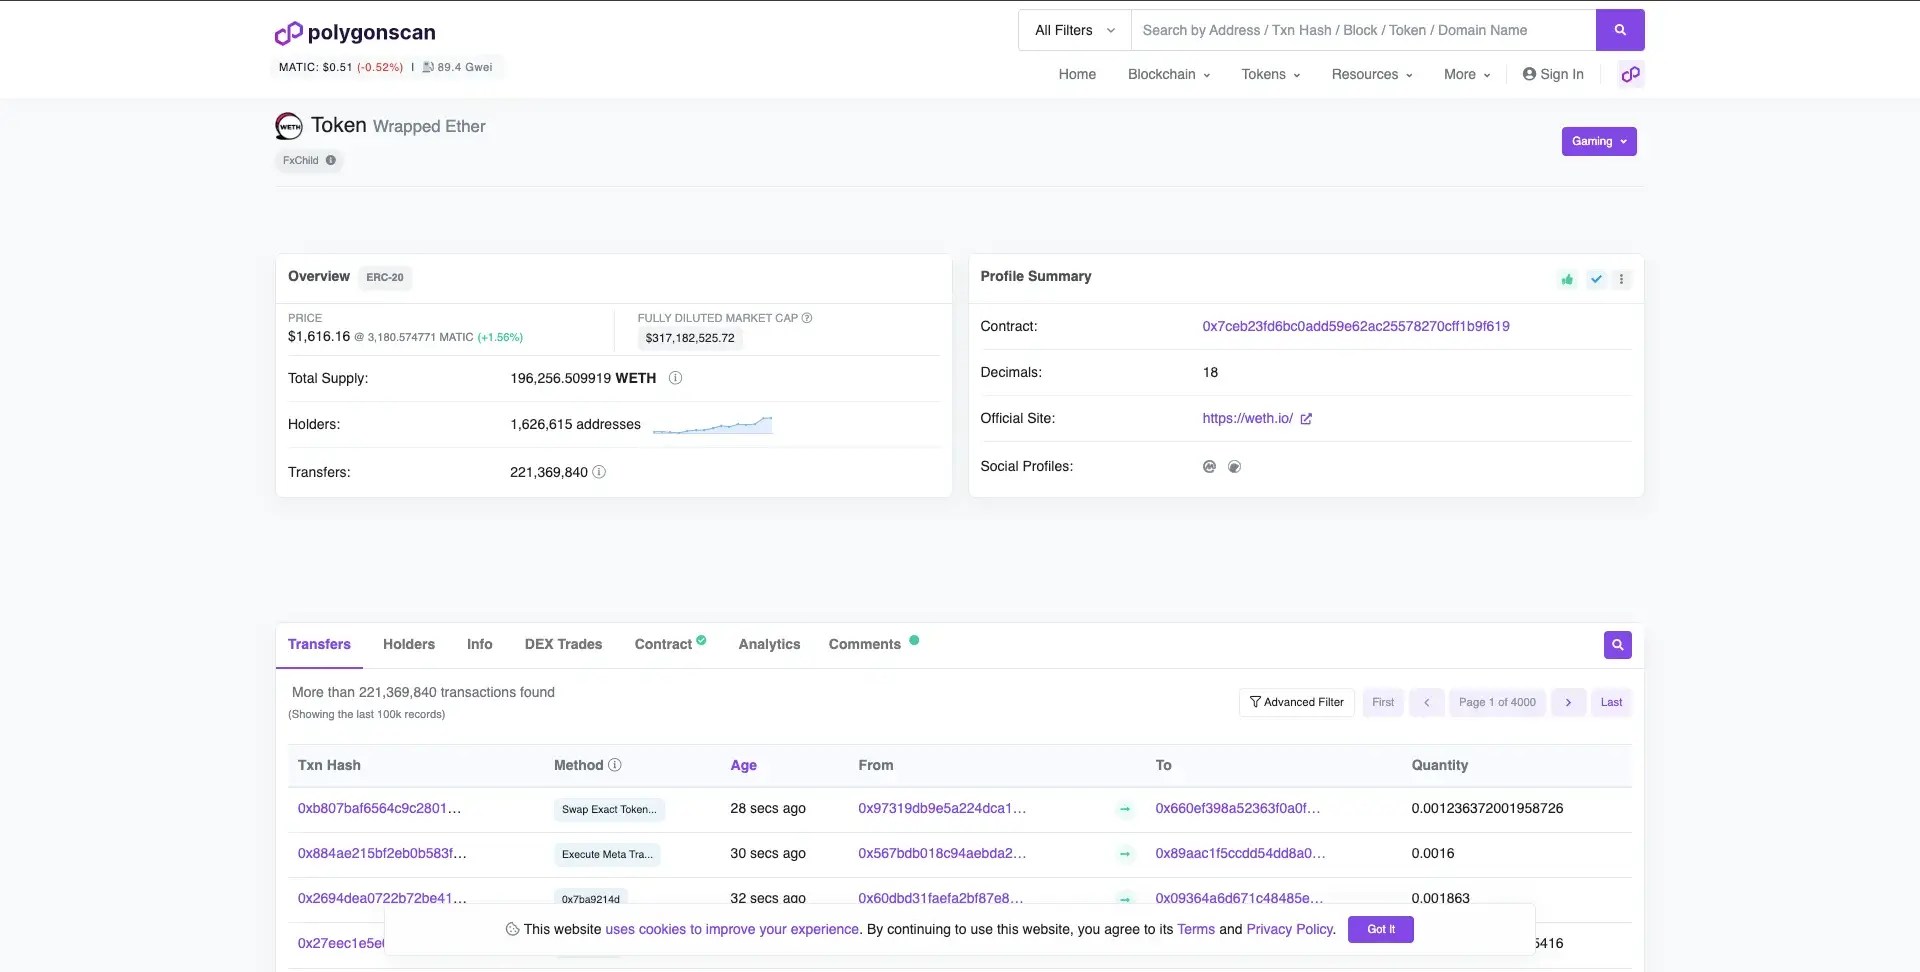The image size is (1920, 972).
Task: Click the info icon next to Transfers count
Action: (599, 472)
